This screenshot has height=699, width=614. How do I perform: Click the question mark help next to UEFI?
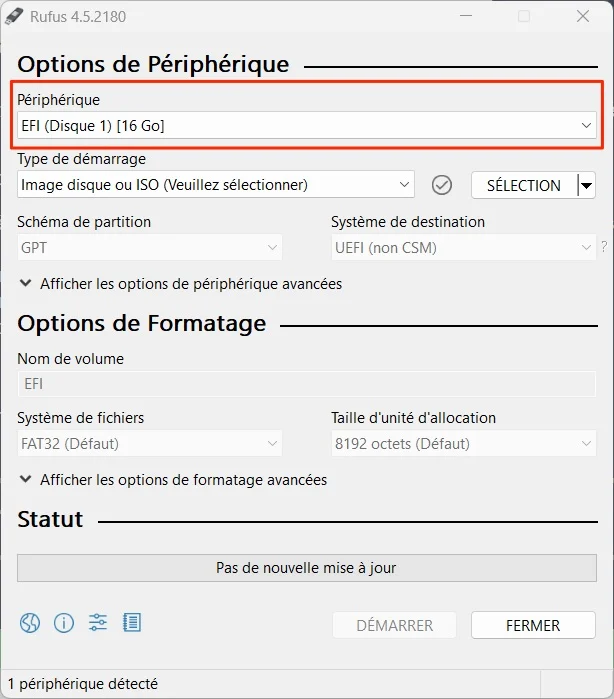(x=604, y=247)
